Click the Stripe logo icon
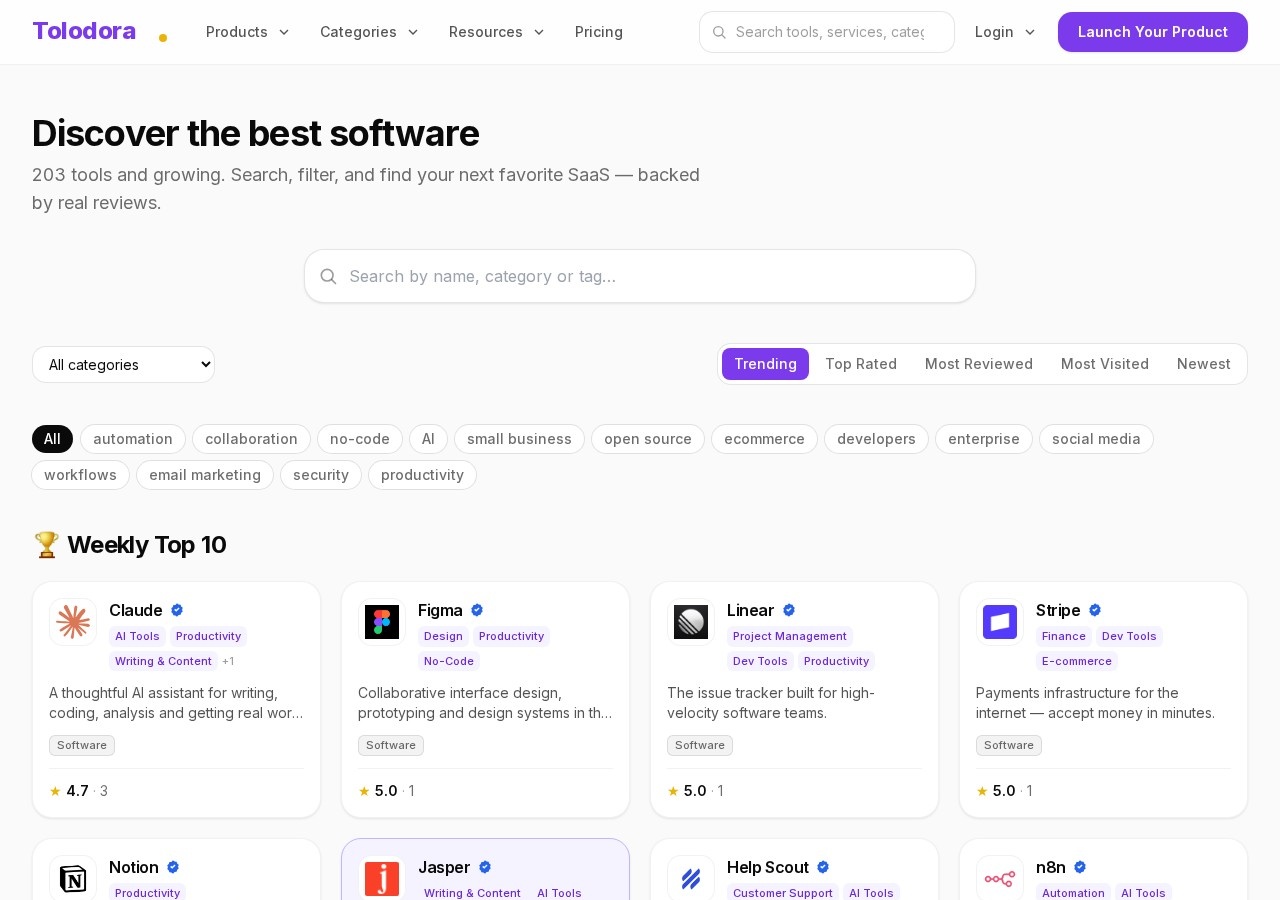The width and height of the screenshot is (1280, 900). pos(1000,622)
